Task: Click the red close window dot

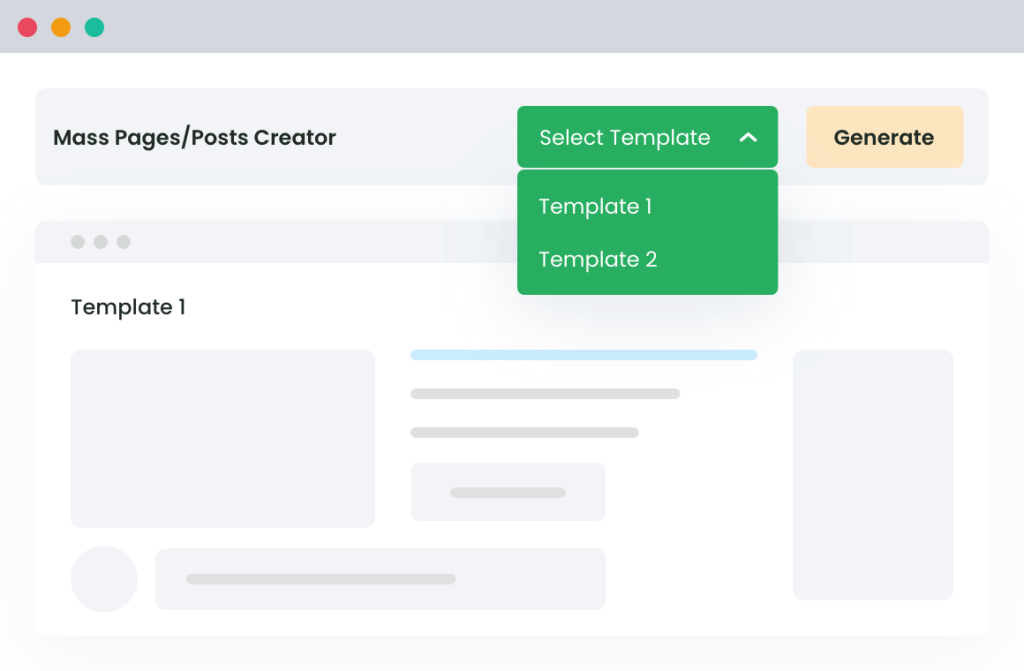Action: [x=27, y=27]
